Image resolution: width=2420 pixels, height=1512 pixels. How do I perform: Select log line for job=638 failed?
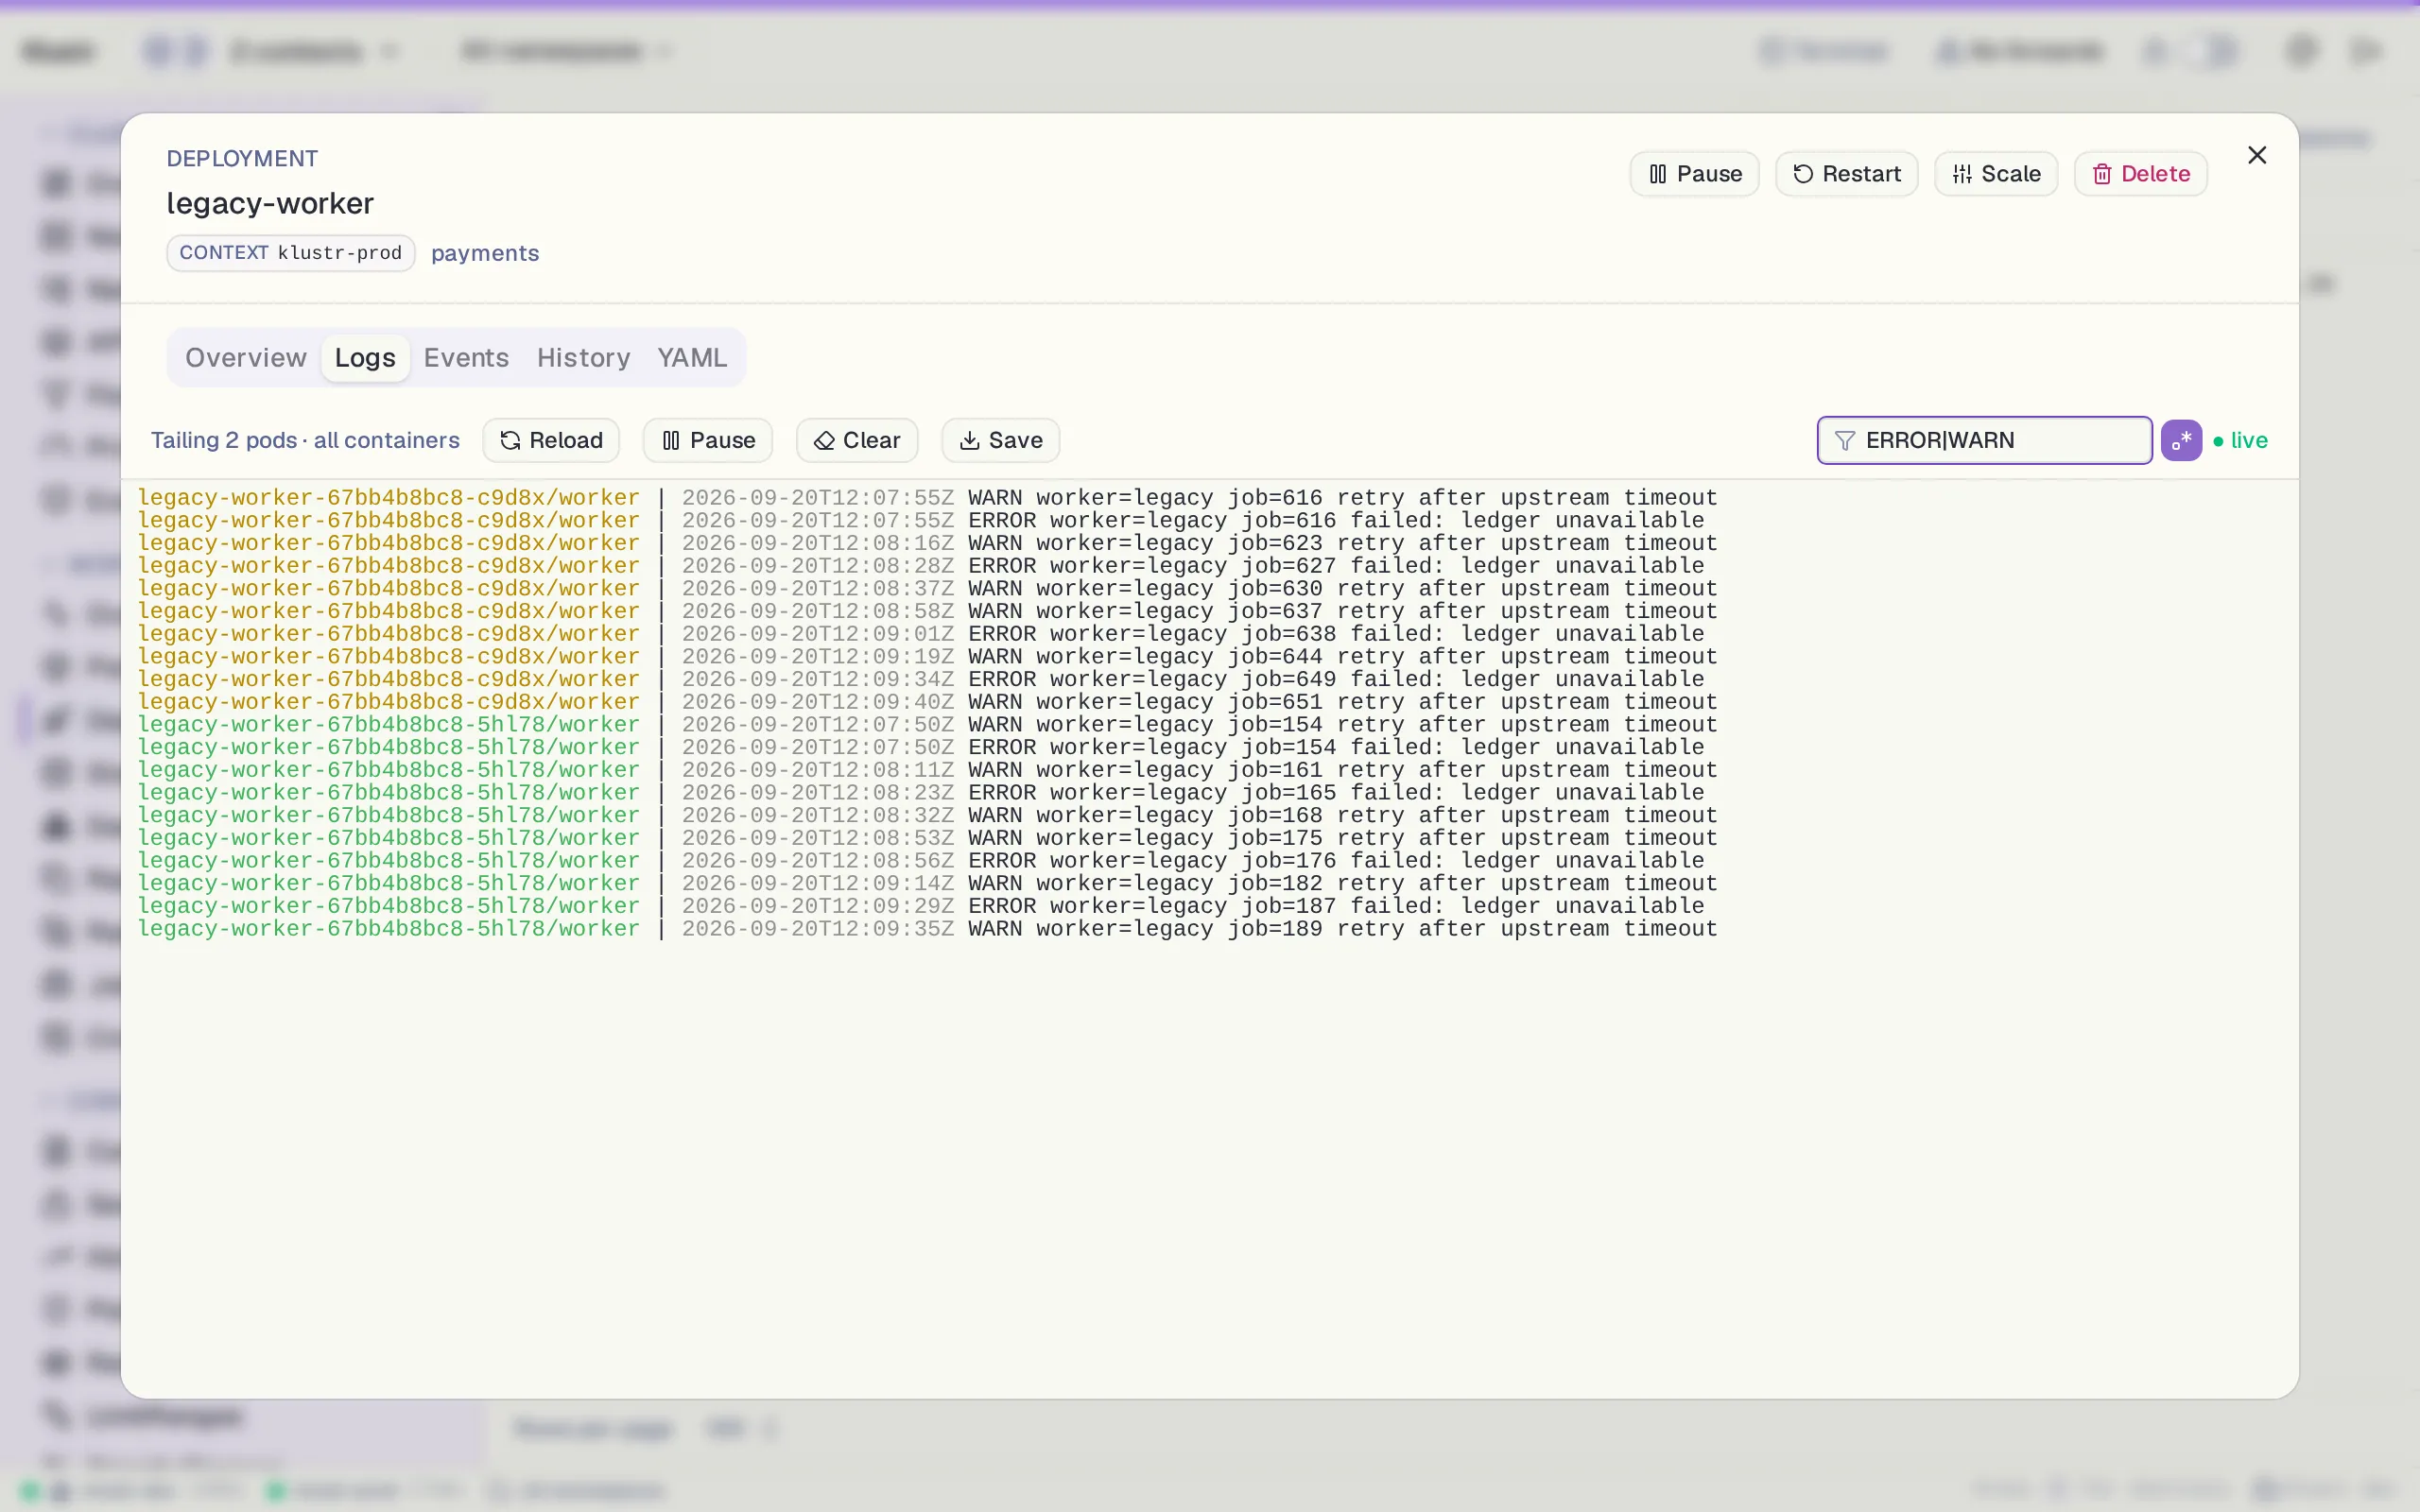coord(921,634)
